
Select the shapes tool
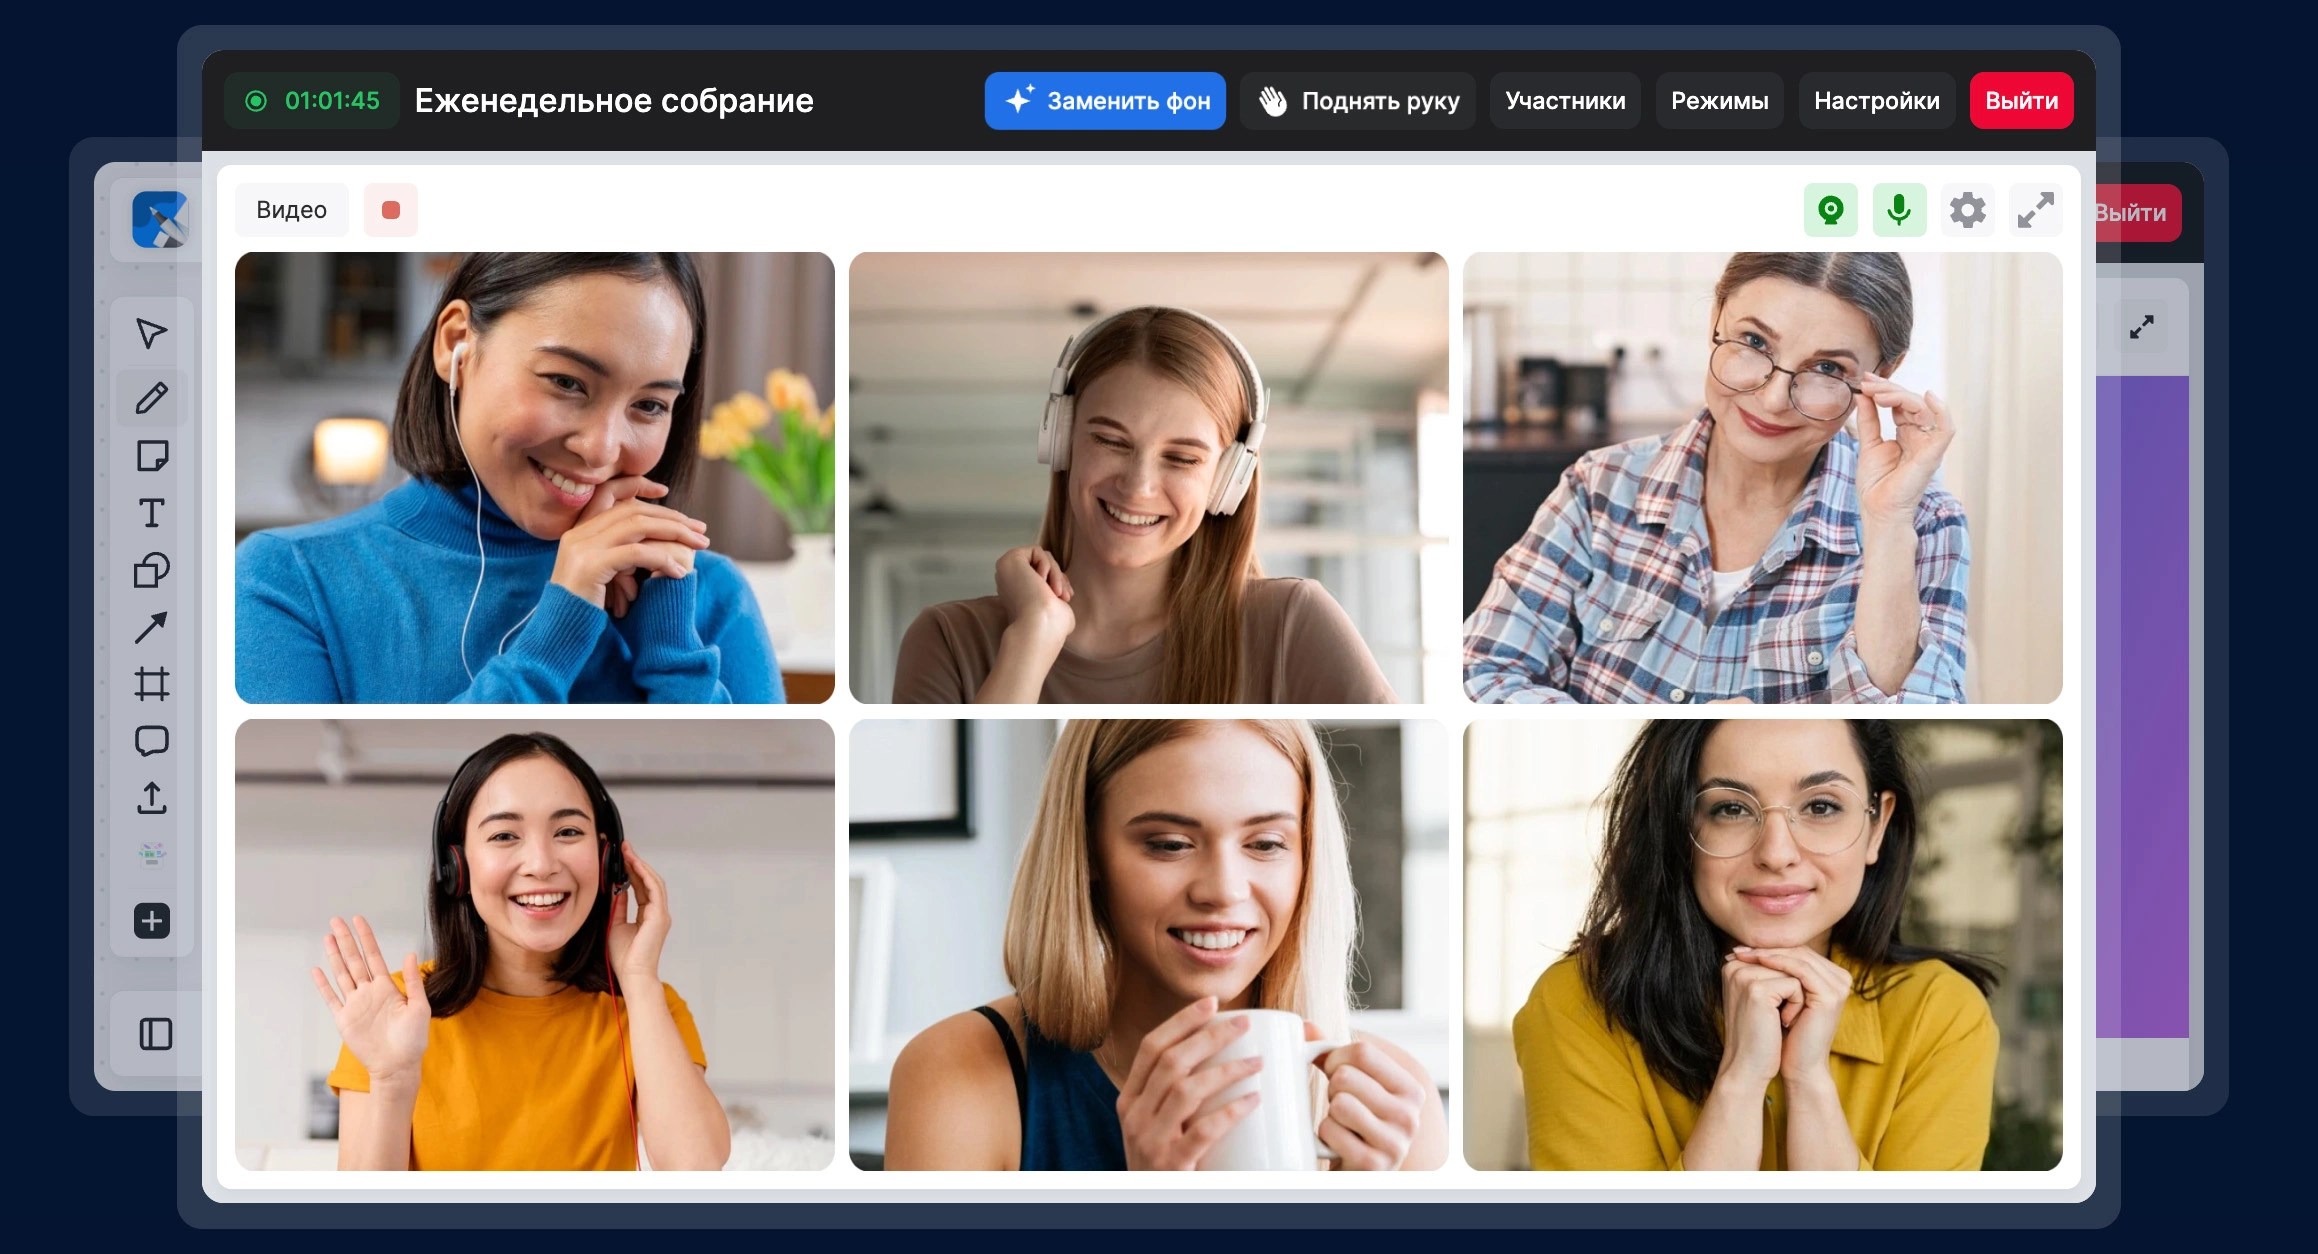[151, 571]
